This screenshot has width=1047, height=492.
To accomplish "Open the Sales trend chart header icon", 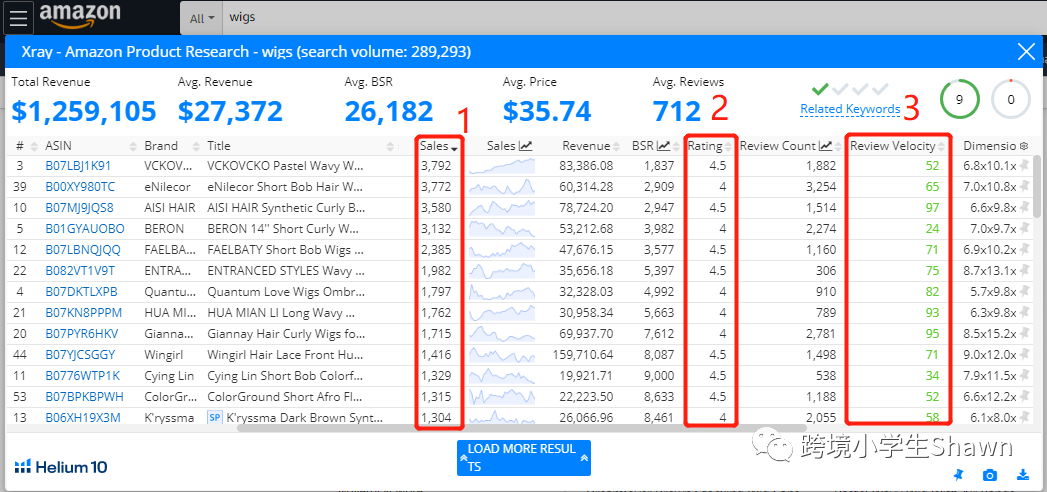I will pos(526,146).
